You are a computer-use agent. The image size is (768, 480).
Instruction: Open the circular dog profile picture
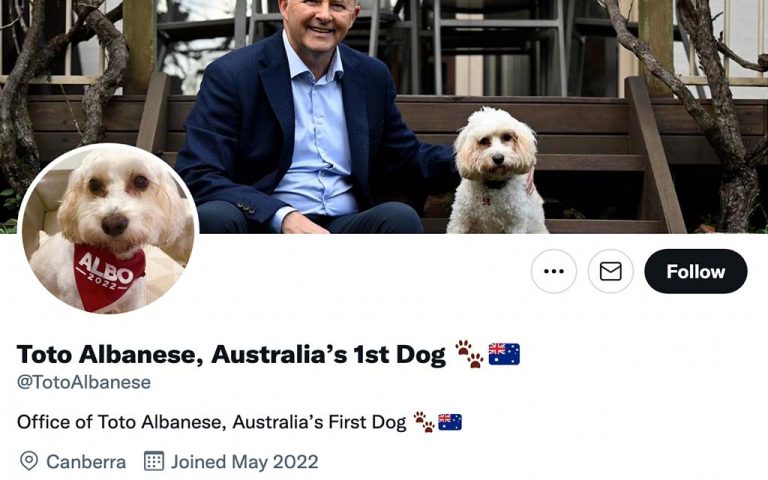click(x=108, y=229)
